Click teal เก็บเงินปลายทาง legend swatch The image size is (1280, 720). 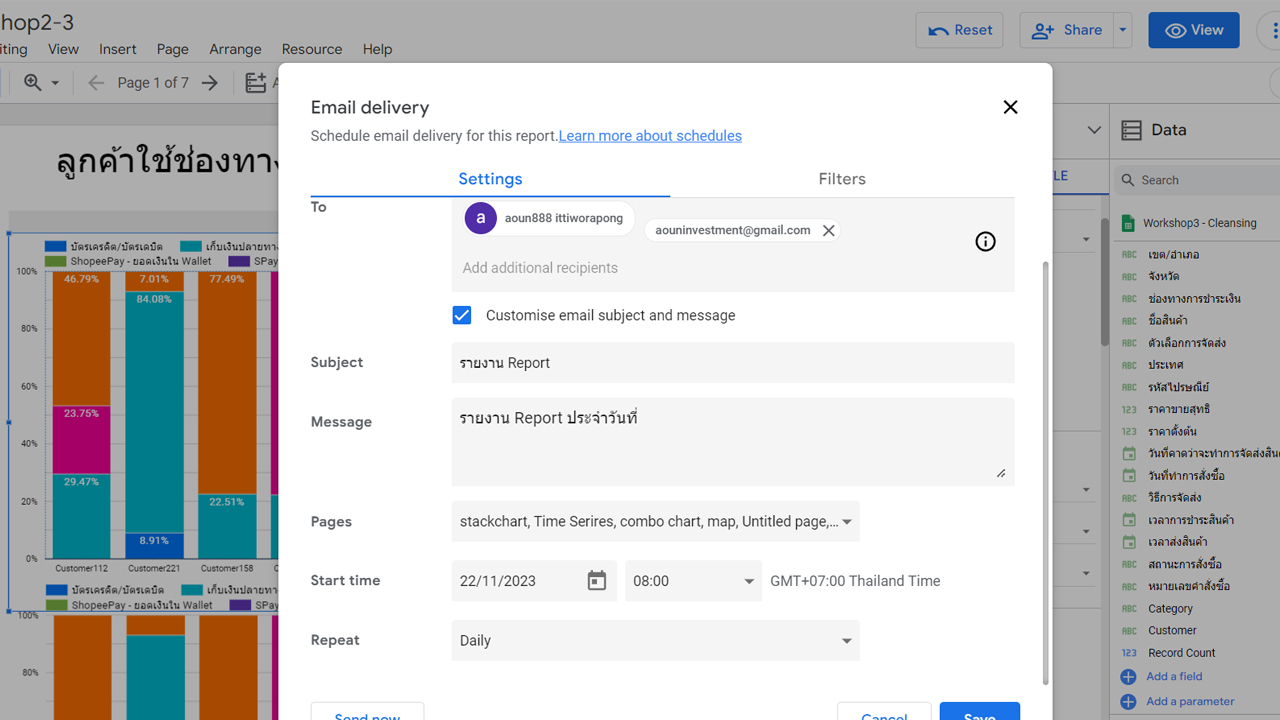pos(191,246)
